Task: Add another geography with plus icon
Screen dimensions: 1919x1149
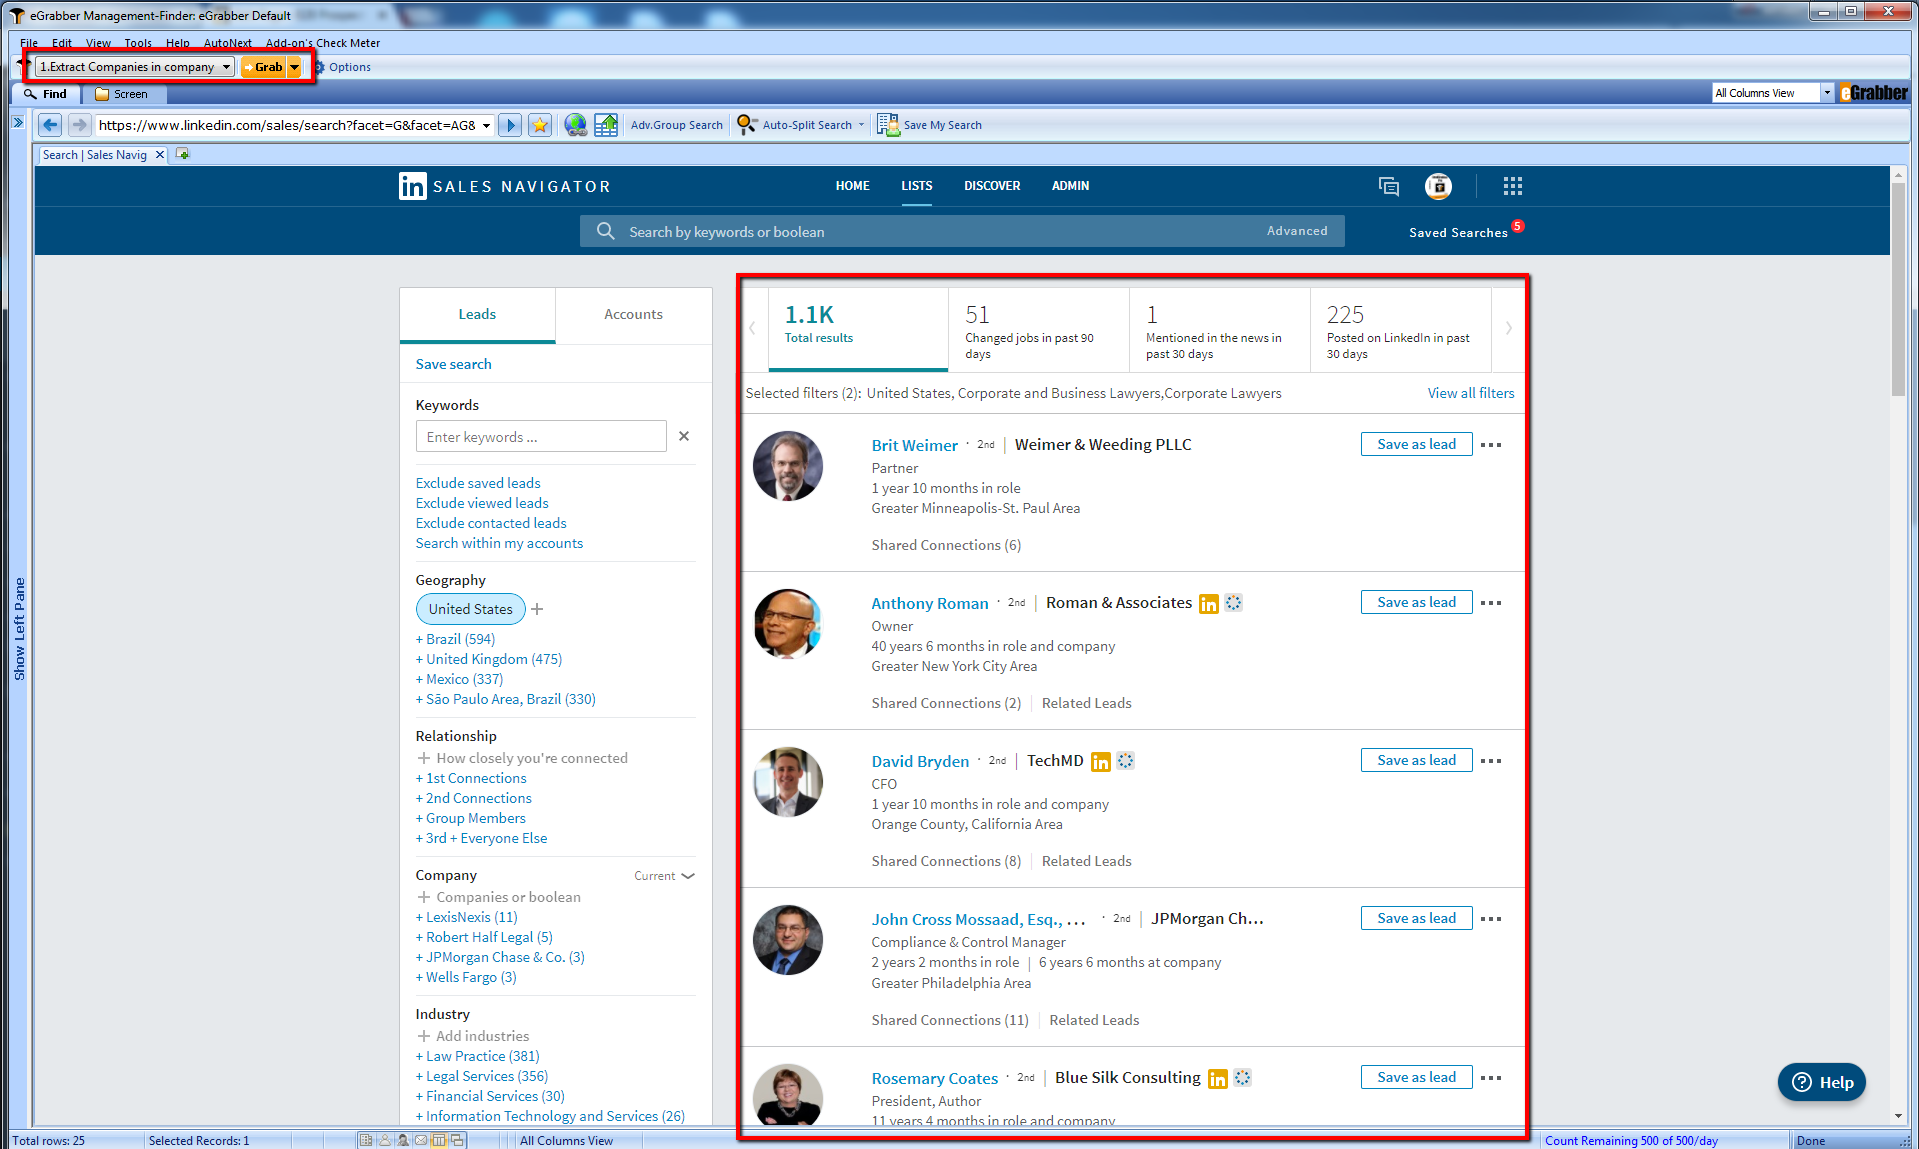Action: (x=537, y=609)
